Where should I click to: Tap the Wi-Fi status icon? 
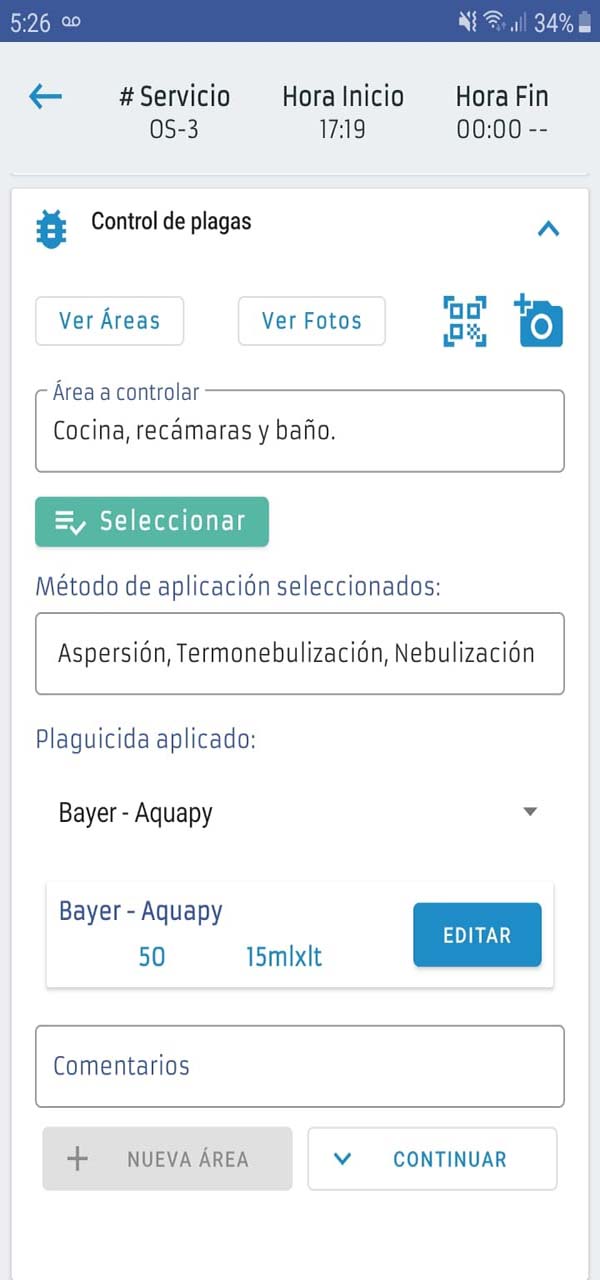coord(494,22)
